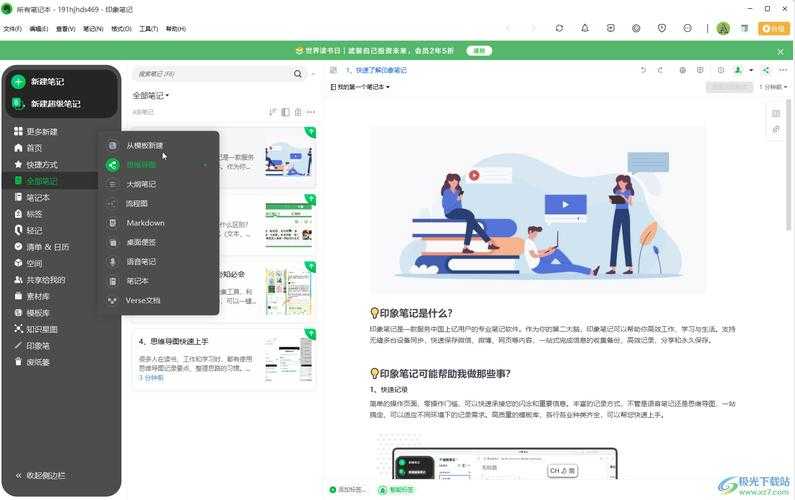The height and width of the screenshot is (500, 795).
Task: Open 知识星图 in the sidebar
Action: [x=35, y=329]
